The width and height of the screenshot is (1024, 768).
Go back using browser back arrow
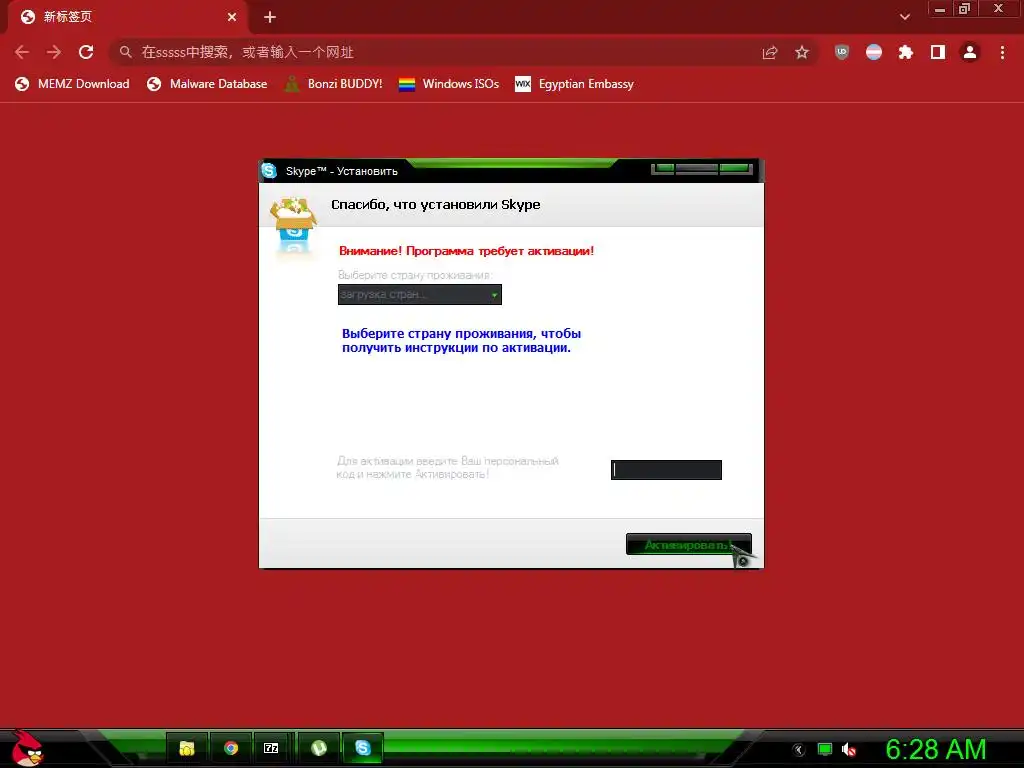click(22, 52)
